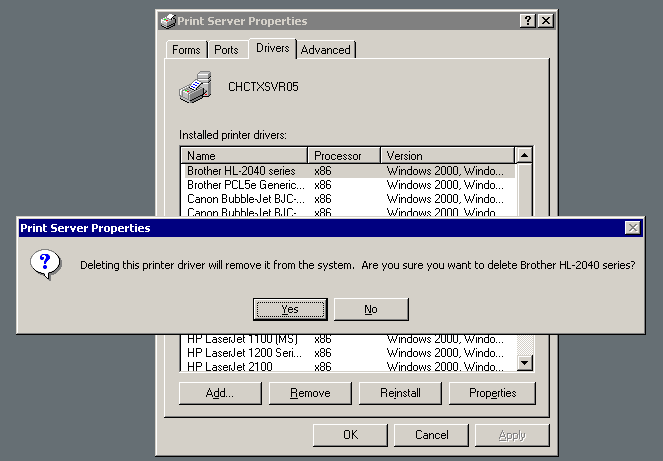Sort drivers by Processor column header
663x461 pixels.
pyautogui.click(x=344, y=156)
